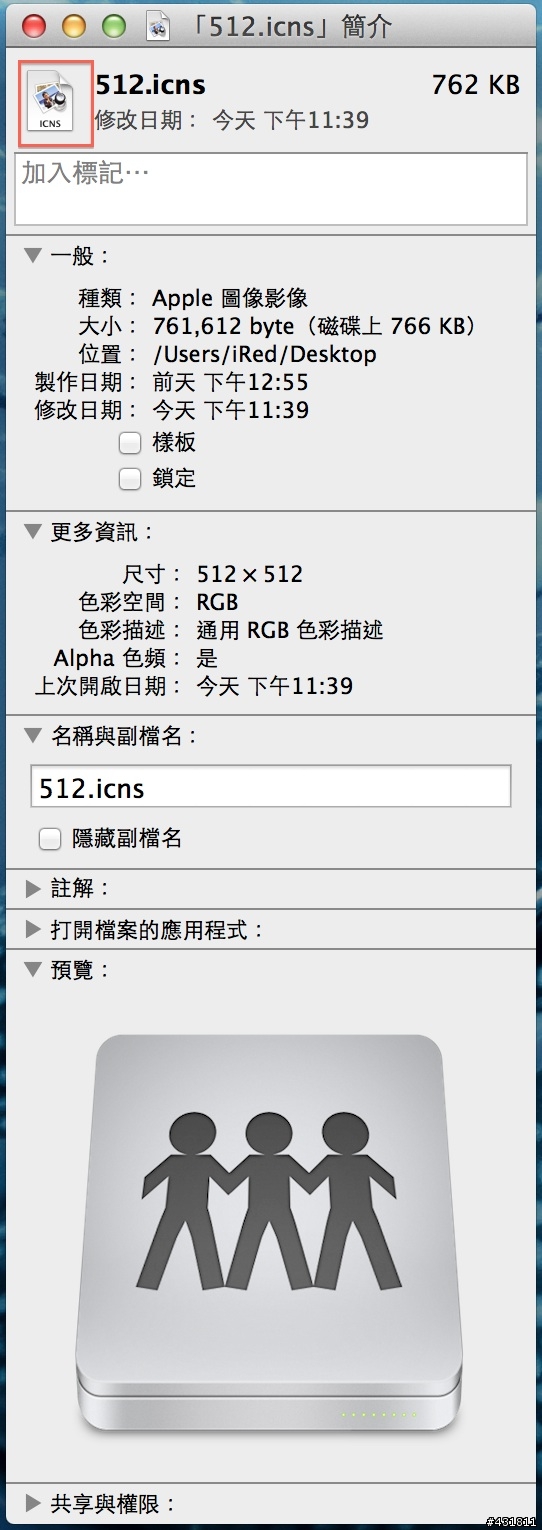Screen dimensions: 542x1530
Task: Toggle the 鎖定 checkbox
Action: coord(130,478)
